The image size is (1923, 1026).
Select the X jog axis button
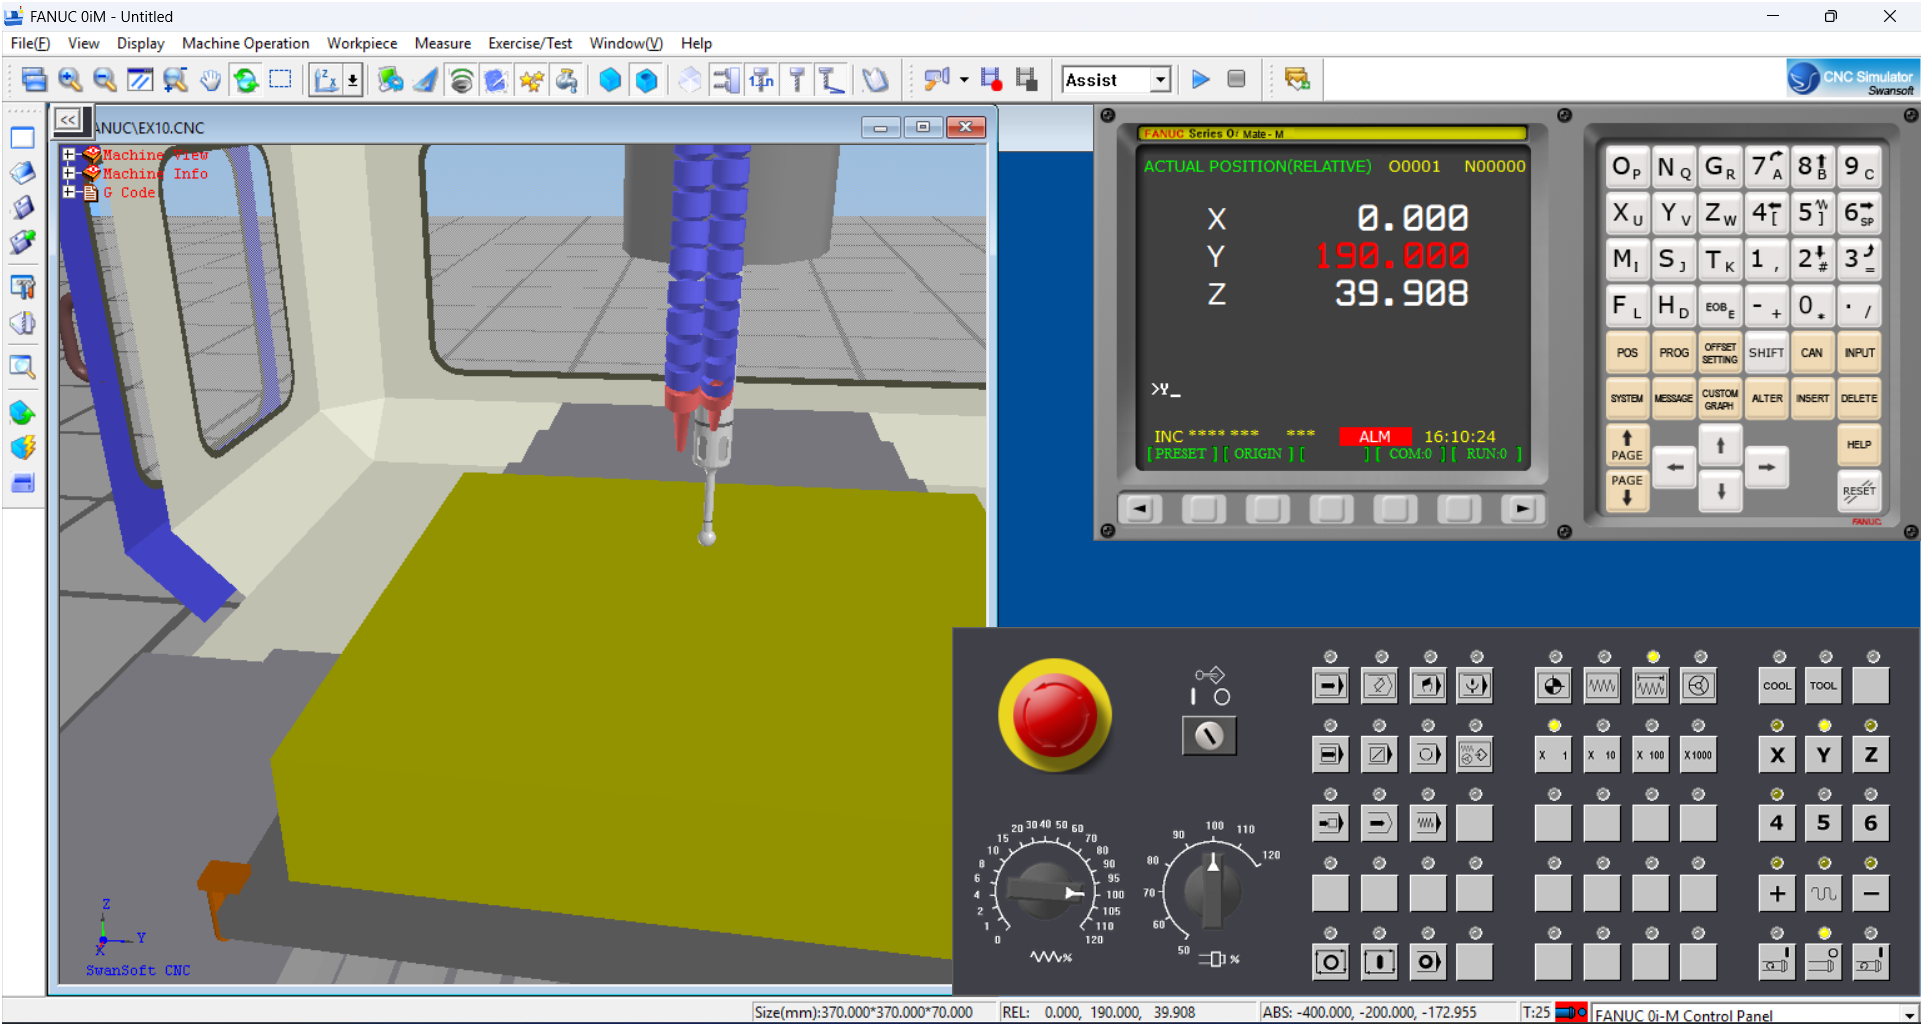click(x=1777, y=756)
